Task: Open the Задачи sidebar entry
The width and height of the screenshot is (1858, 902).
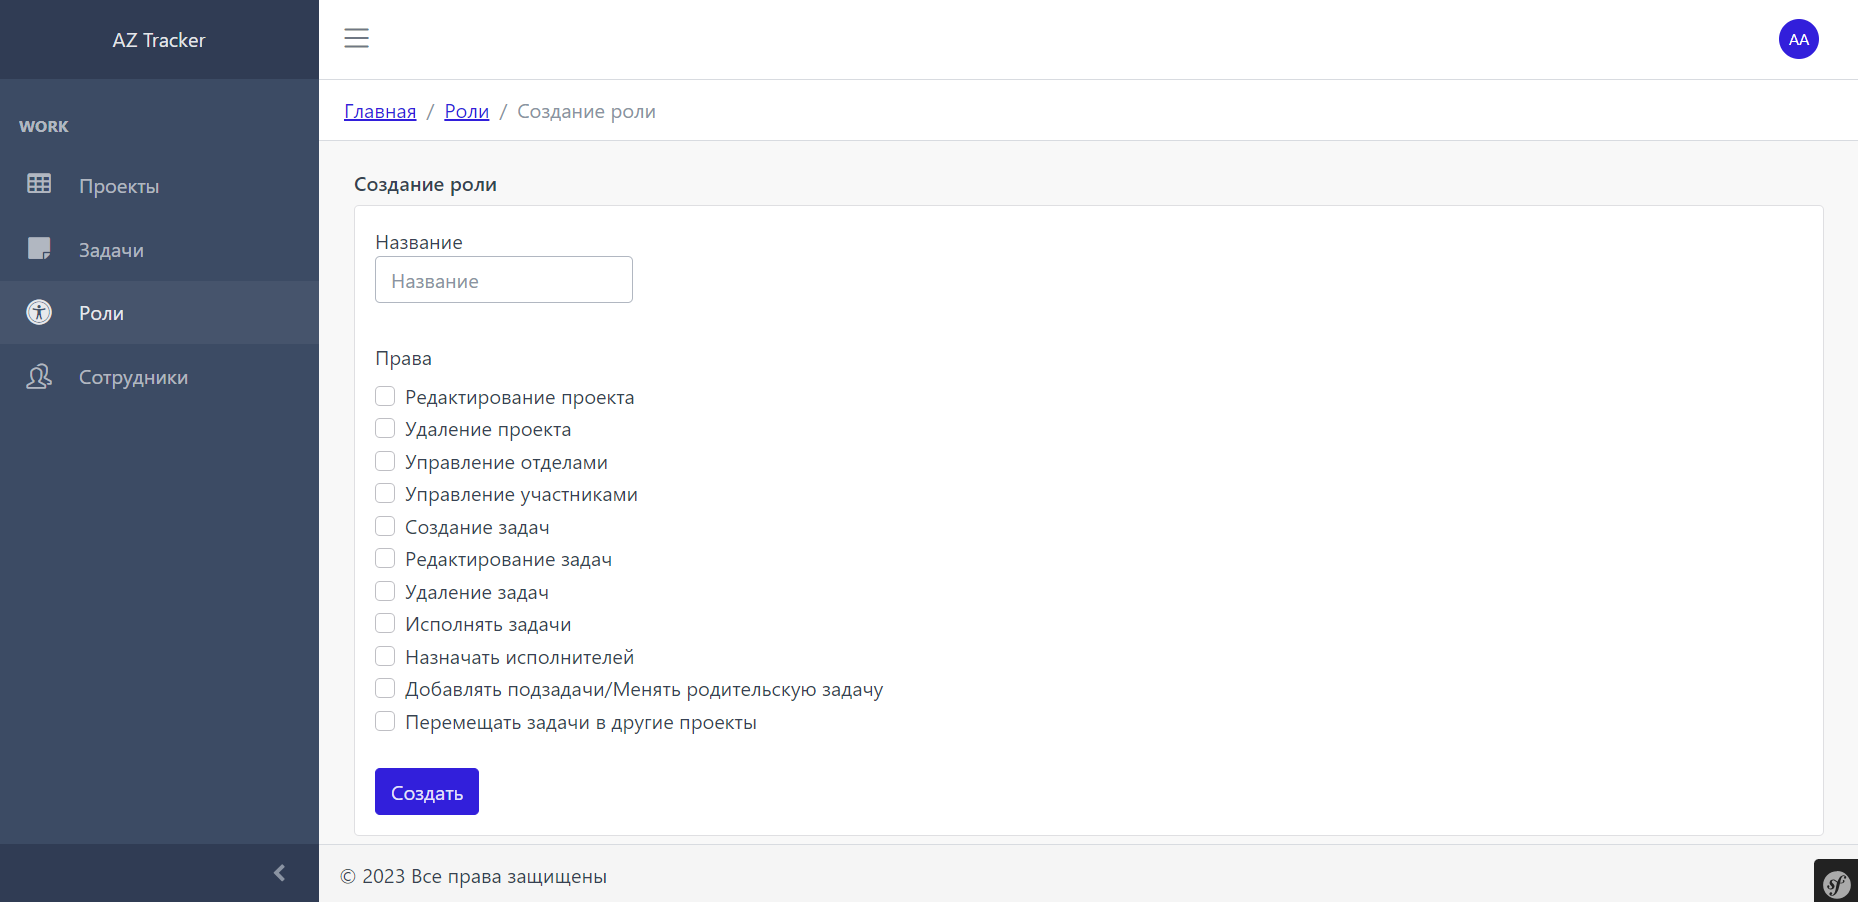Action: point(111,249)
